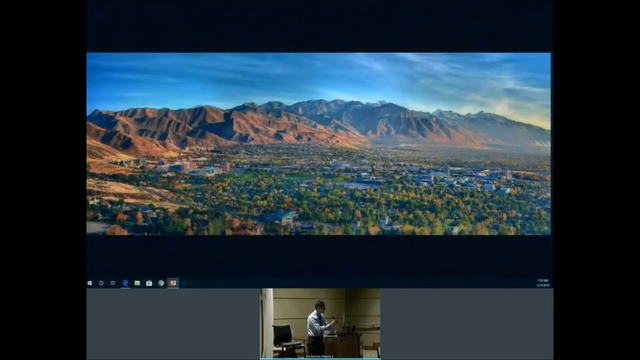Click the podium in the presenter video
Screen dimensions: 640x360
[343, 345]
